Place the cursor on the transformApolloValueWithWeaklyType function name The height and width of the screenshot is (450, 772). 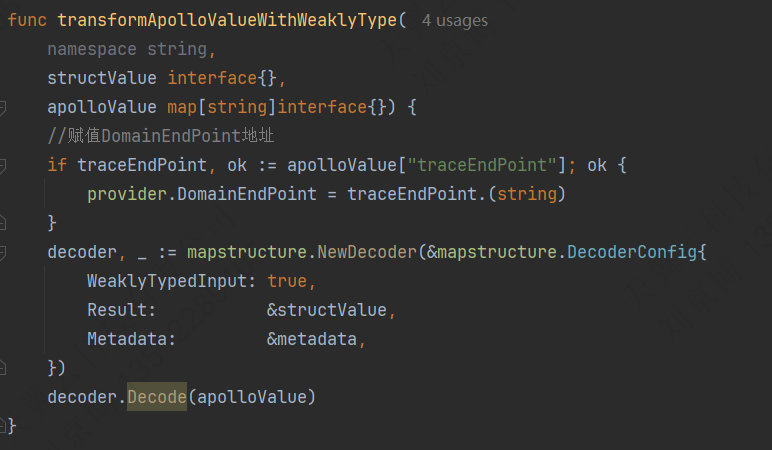[x=227, y=20]
